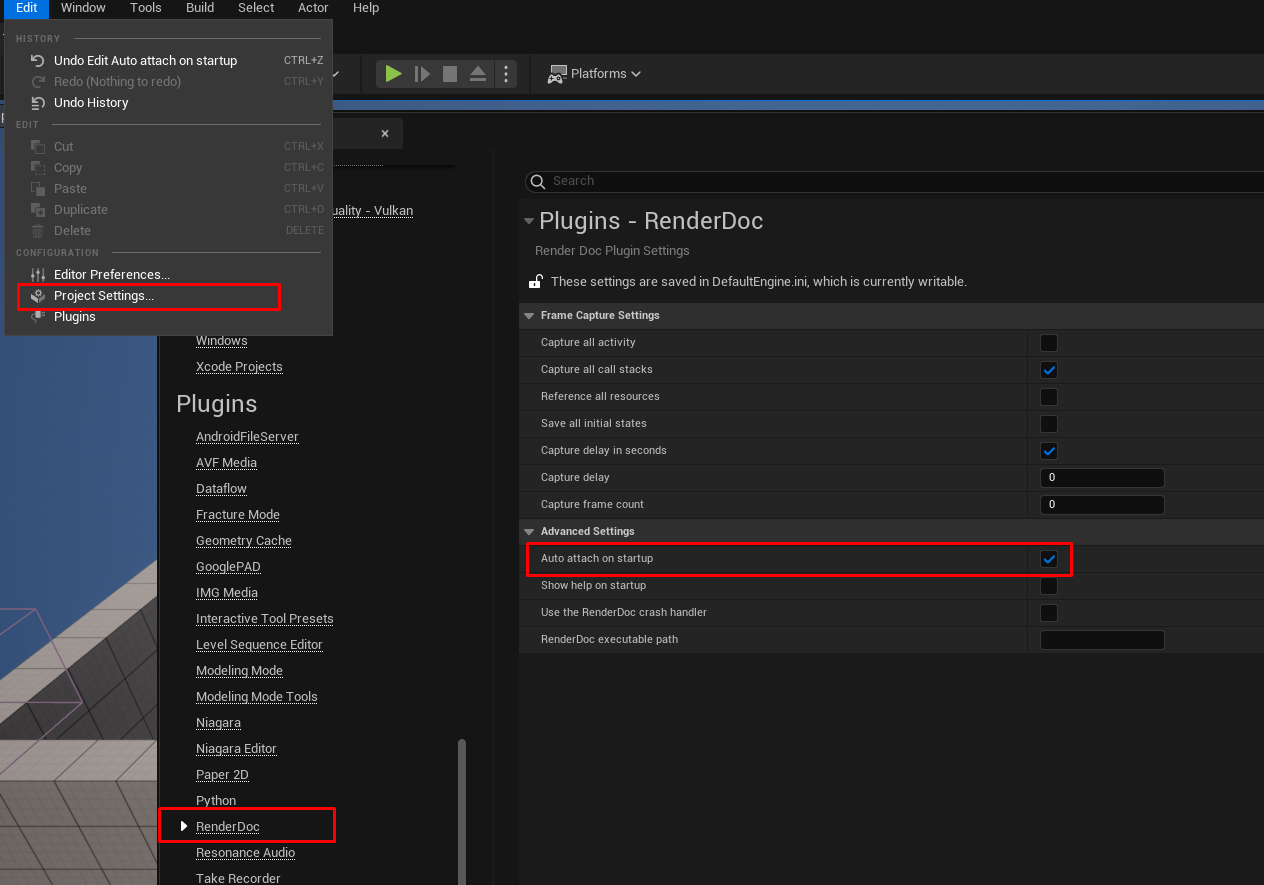Open the Window menu
The image size is (1264, 885).
(83, 8)
